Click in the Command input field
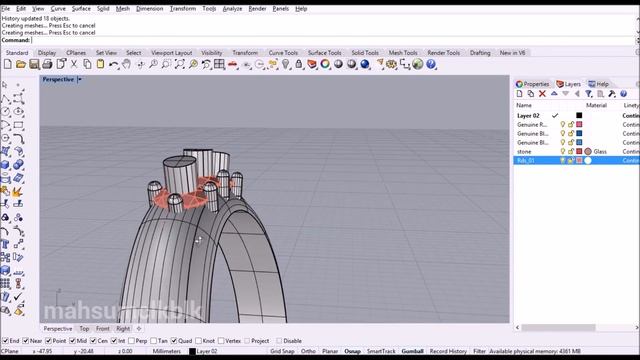The height and width of the screenshot is (360, 640). 333,40
